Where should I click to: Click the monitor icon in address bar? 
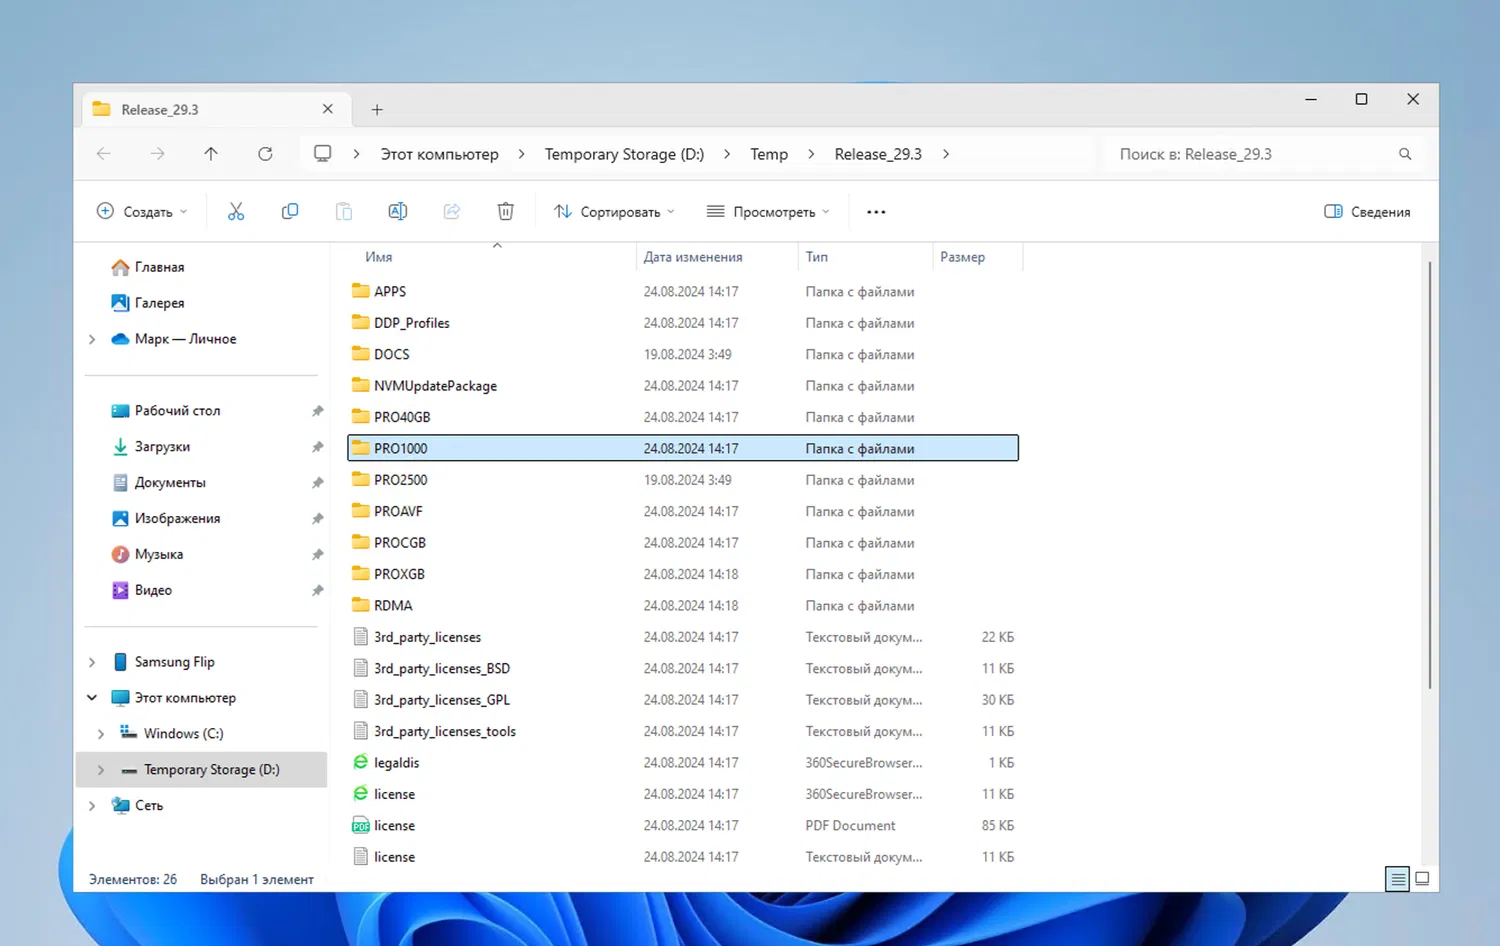(323, 154)
